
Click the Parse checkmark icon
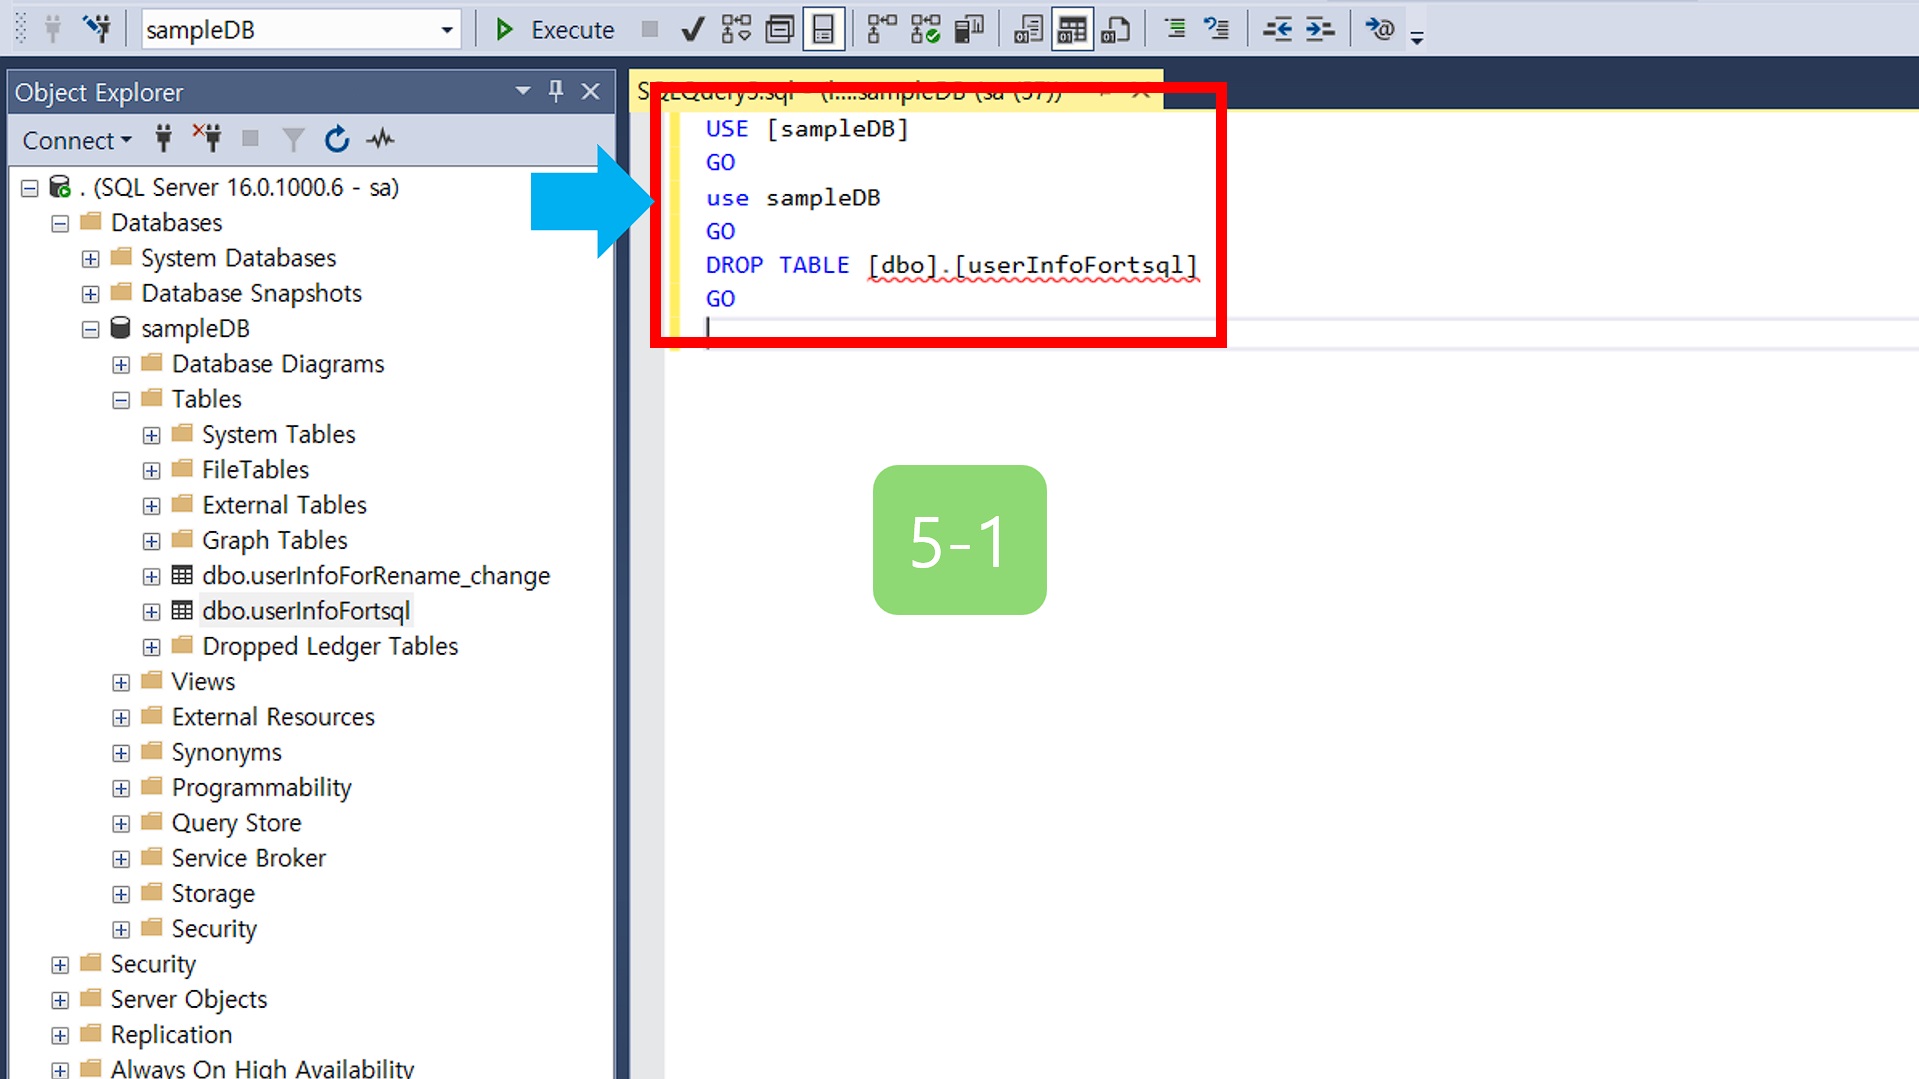(x=692, y=30)
